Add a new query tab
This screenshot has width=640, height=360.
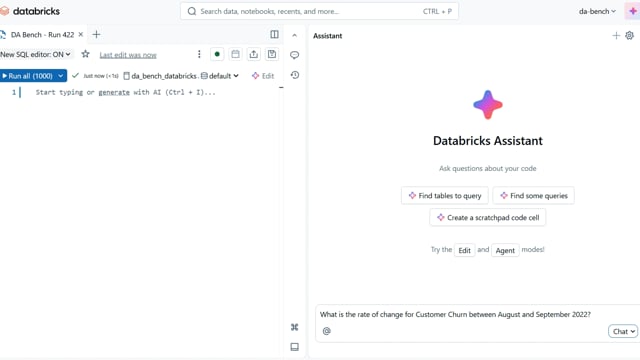pos(96,35)
